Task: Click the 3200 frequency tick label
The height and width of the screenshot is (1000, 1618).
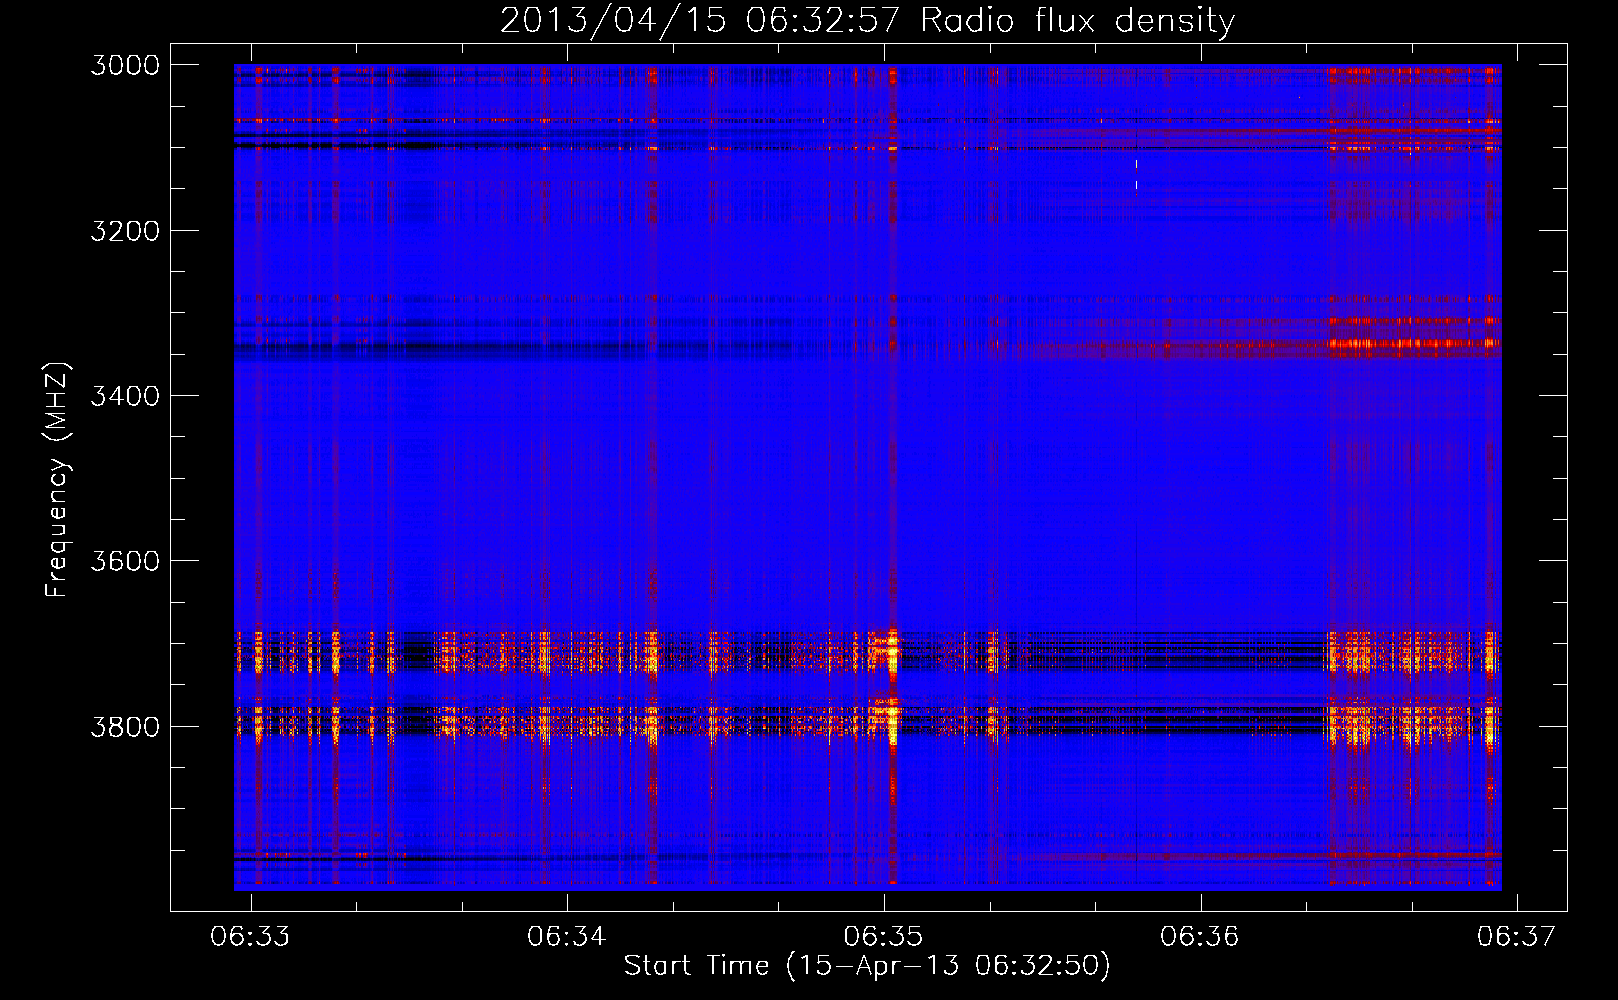Action: [125, 231]
